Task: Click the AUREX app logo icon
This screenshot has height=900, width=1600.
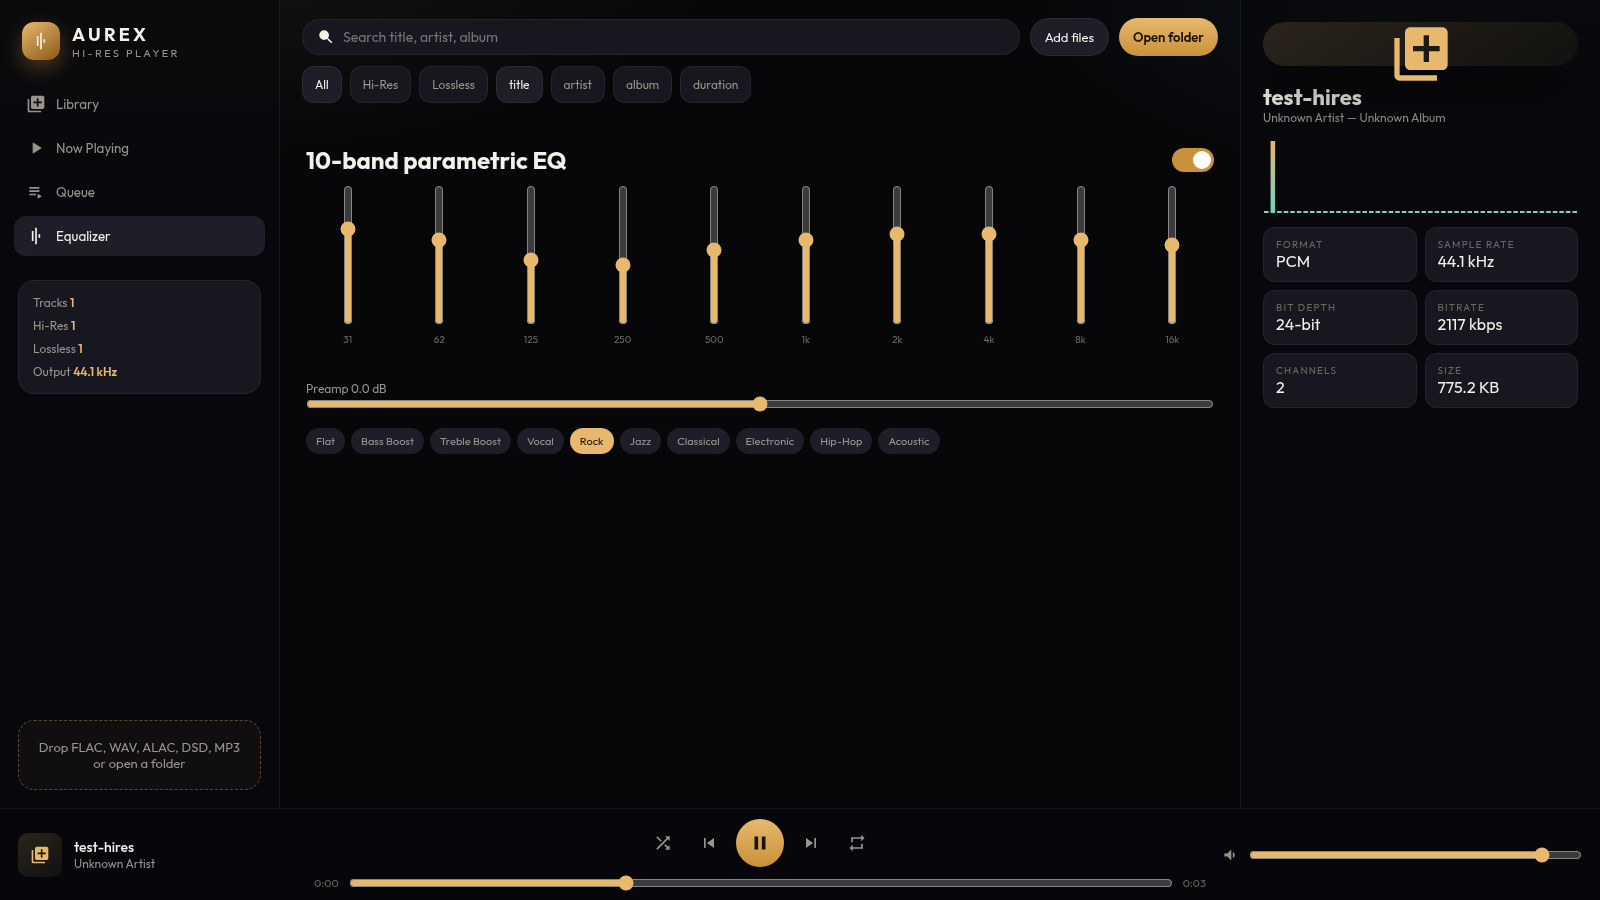Action: tap(41, 41)
